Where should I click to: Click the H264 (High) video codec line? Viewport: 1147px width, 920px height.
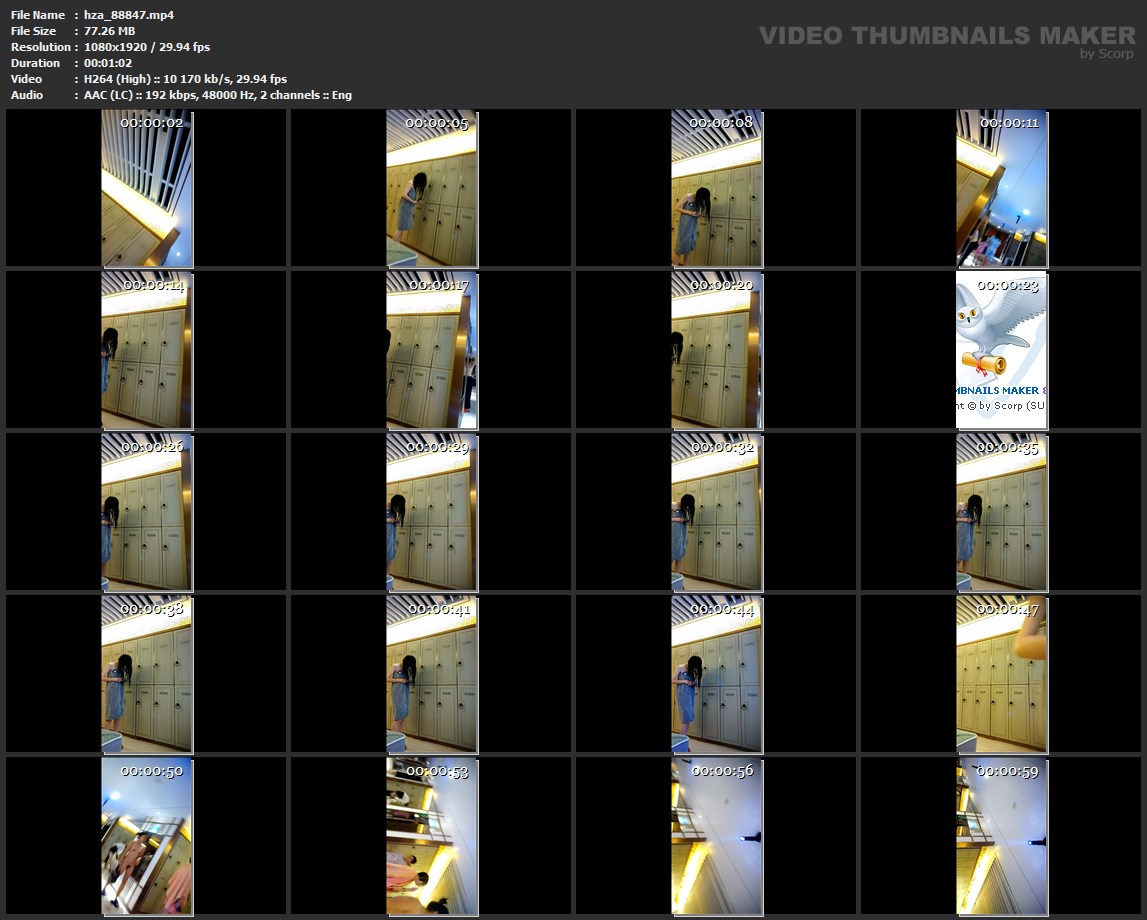pyautogui.click(x=186, y=79)
